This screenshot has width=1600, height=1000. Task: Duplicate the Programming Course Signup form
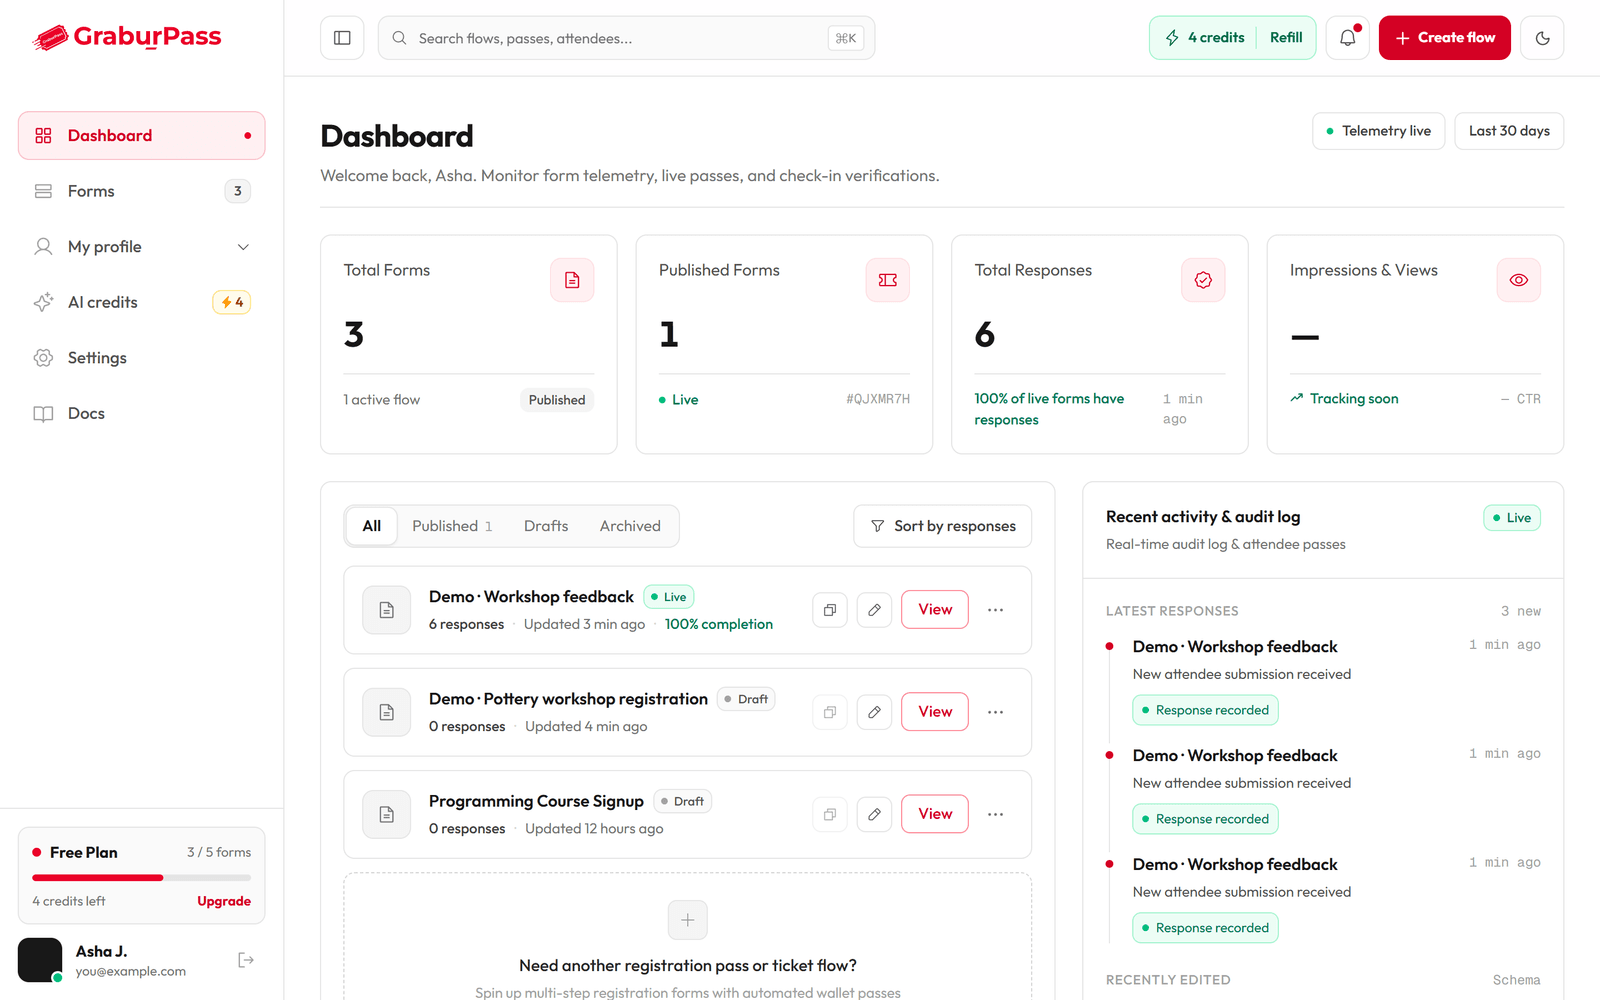point(830,814)
